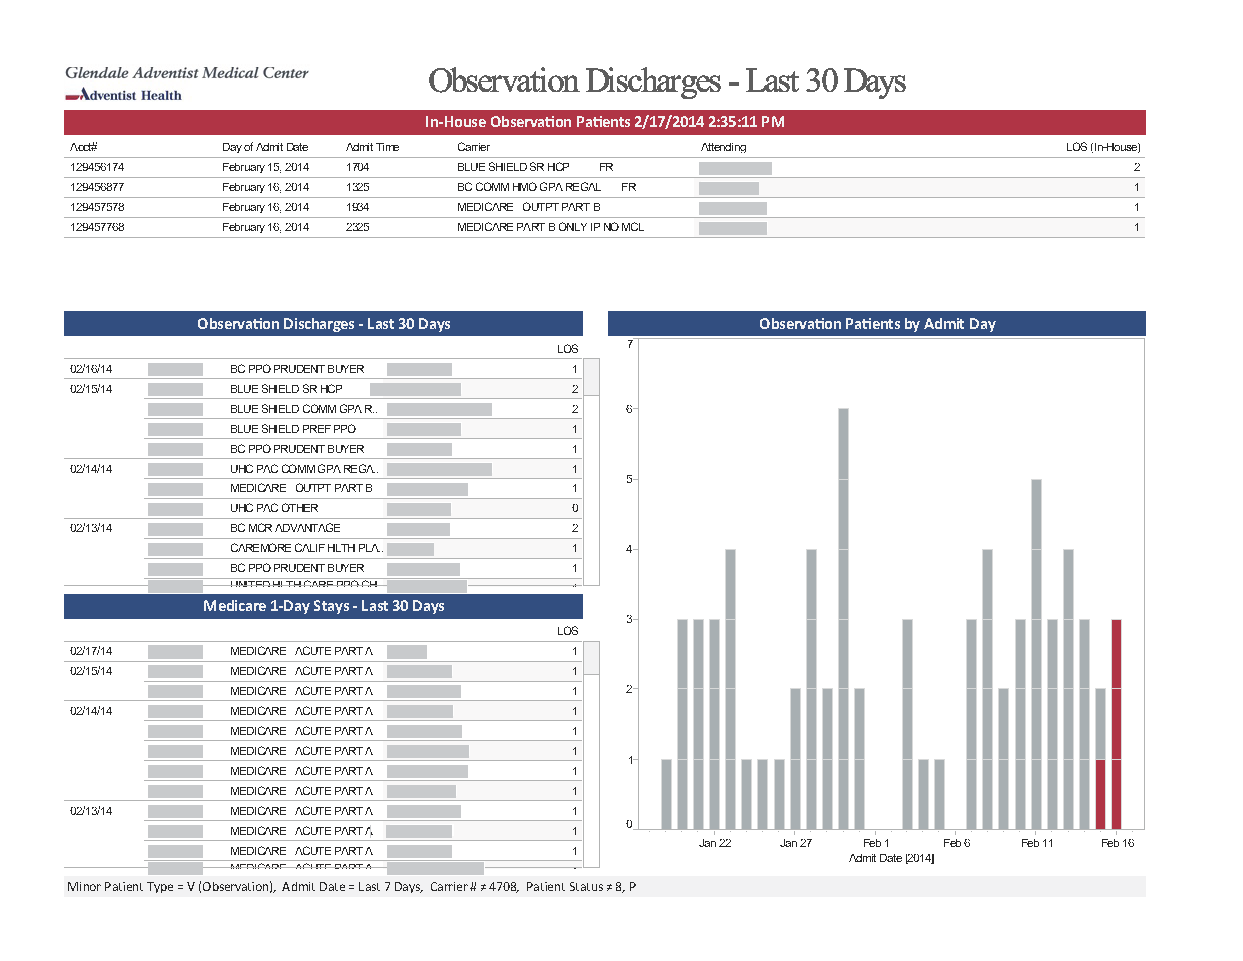Click the fully red Feb 16 chart bar

tap(1117, 724)
